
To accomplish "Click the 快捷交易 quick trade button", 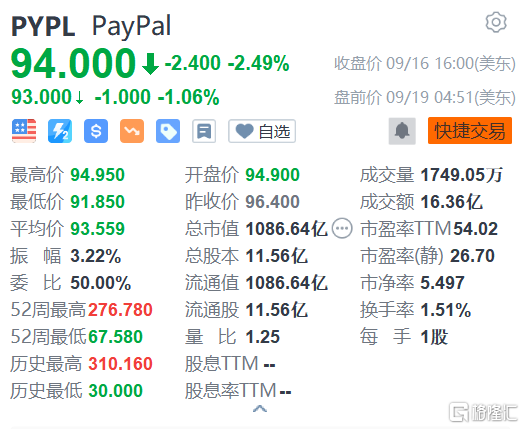I will 470,131.
